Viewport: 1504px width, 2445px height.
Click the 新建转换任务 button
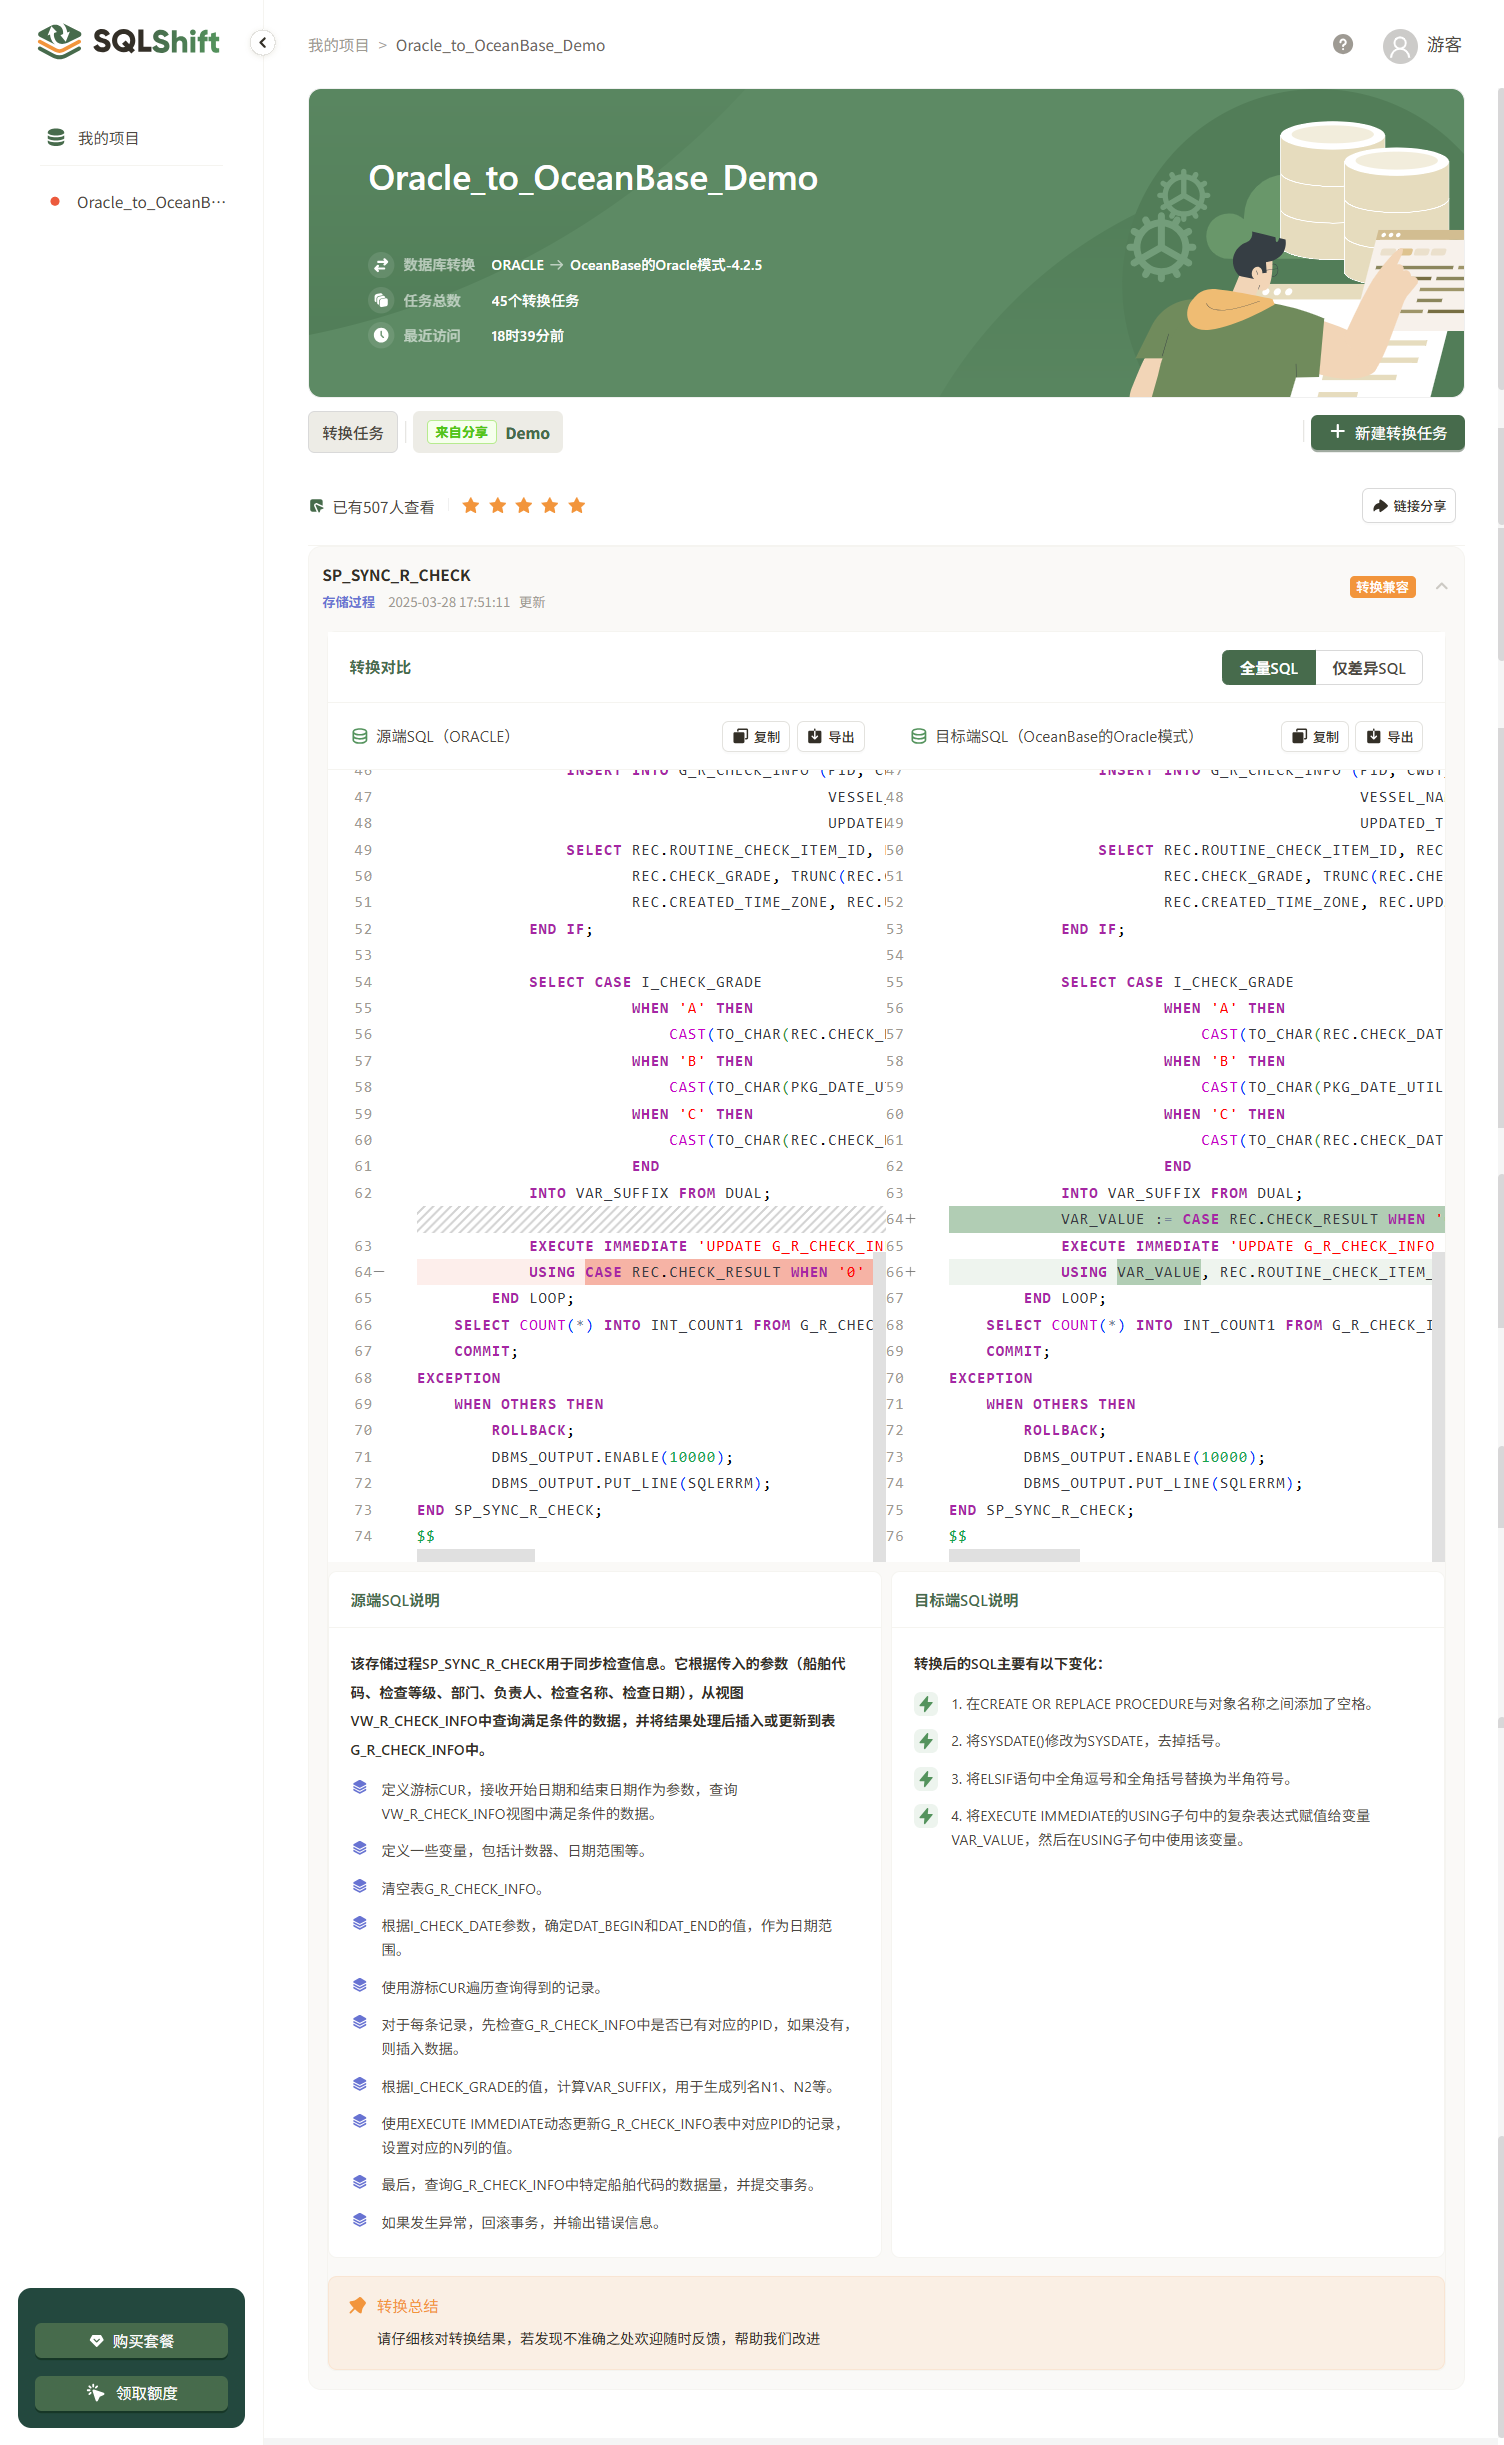pos(1387,433)
